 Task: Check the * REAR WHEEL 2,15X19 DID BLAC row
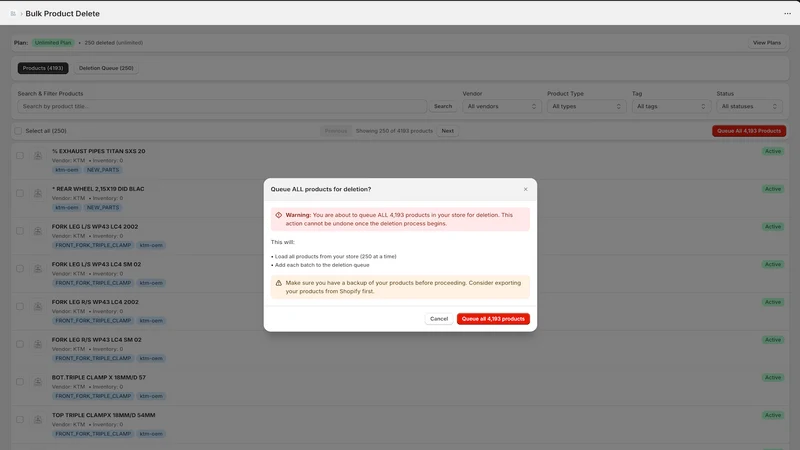pyautogui.click(x=20, y=193)
